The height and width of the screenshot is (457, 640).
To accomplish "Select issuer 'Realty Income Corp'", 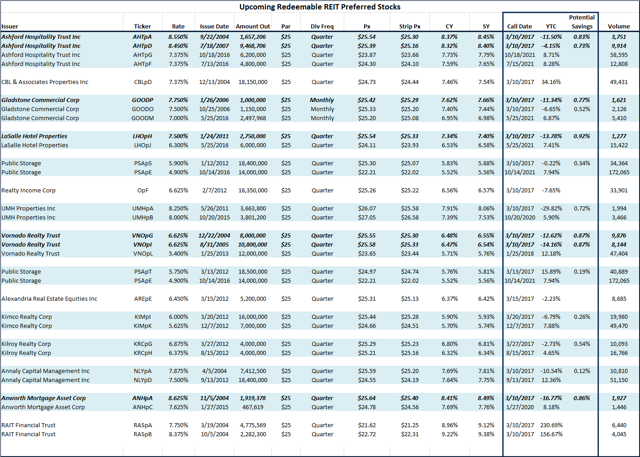I will (28, 191).
